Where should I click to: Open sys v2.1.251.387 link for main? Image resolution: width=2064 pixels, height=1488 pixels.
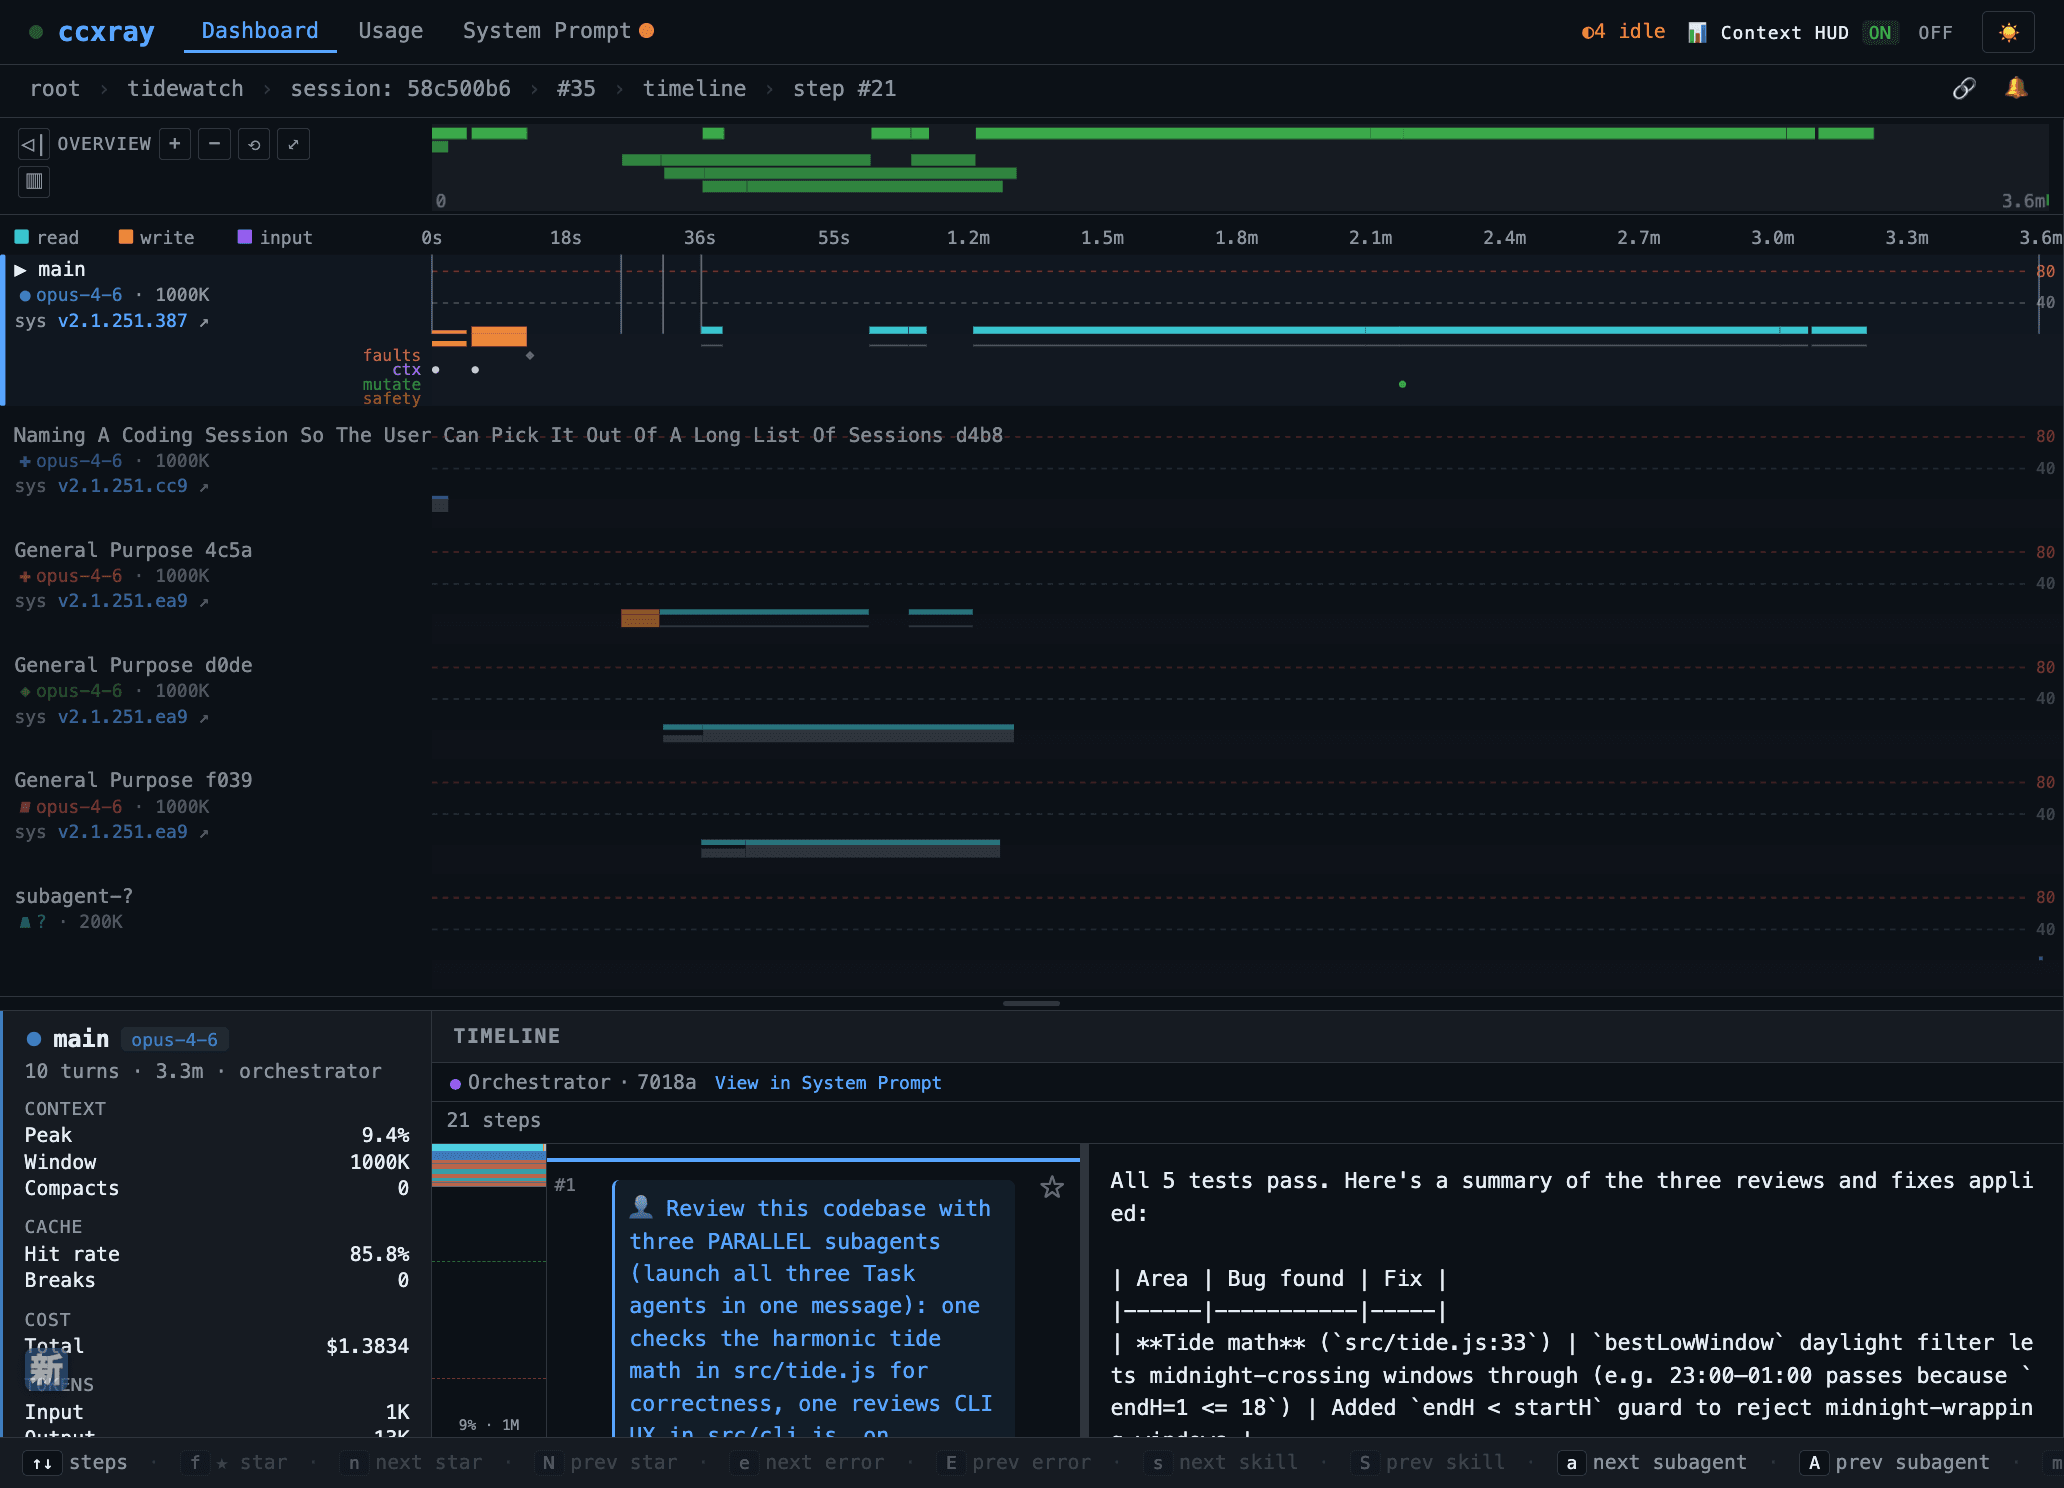click(122, 321)
